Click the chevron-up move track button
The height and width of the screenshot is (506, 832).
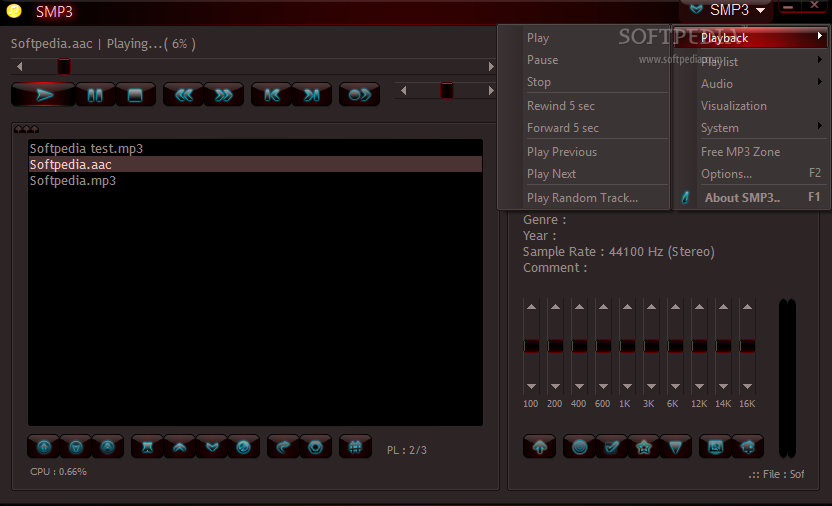tap(180, 447)
